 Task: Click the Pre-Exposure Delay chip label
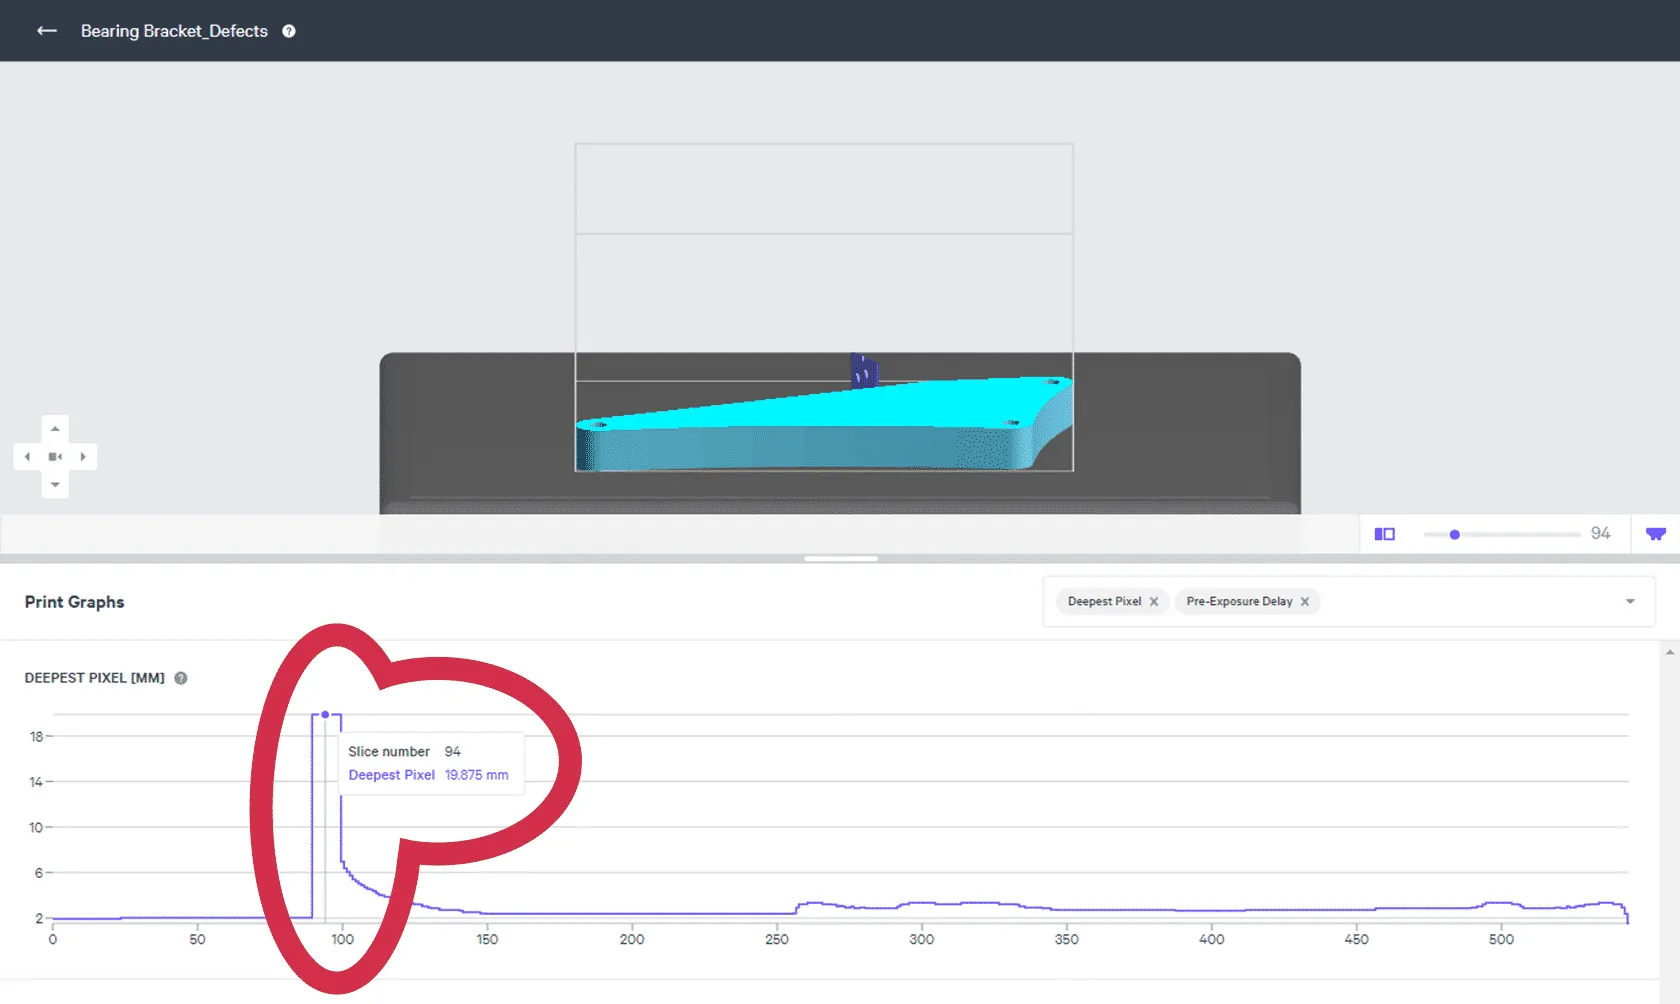[1239, 602]
